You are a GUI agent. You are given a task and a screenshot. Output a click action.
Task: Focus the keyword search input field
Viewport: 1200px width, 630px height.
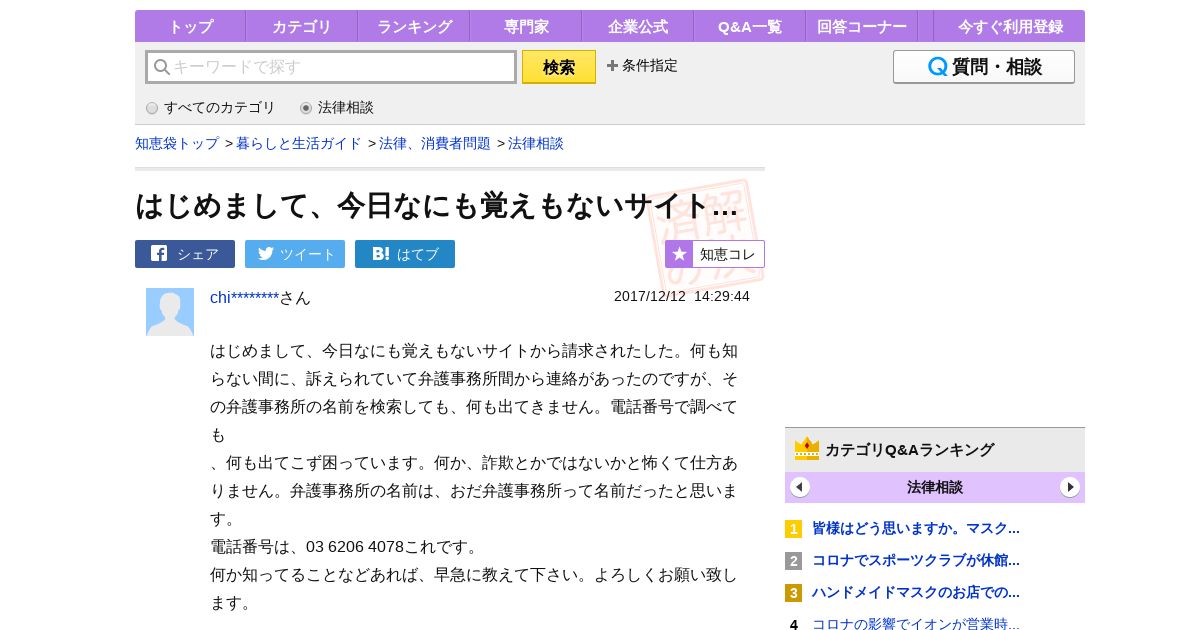click(331, 67)
